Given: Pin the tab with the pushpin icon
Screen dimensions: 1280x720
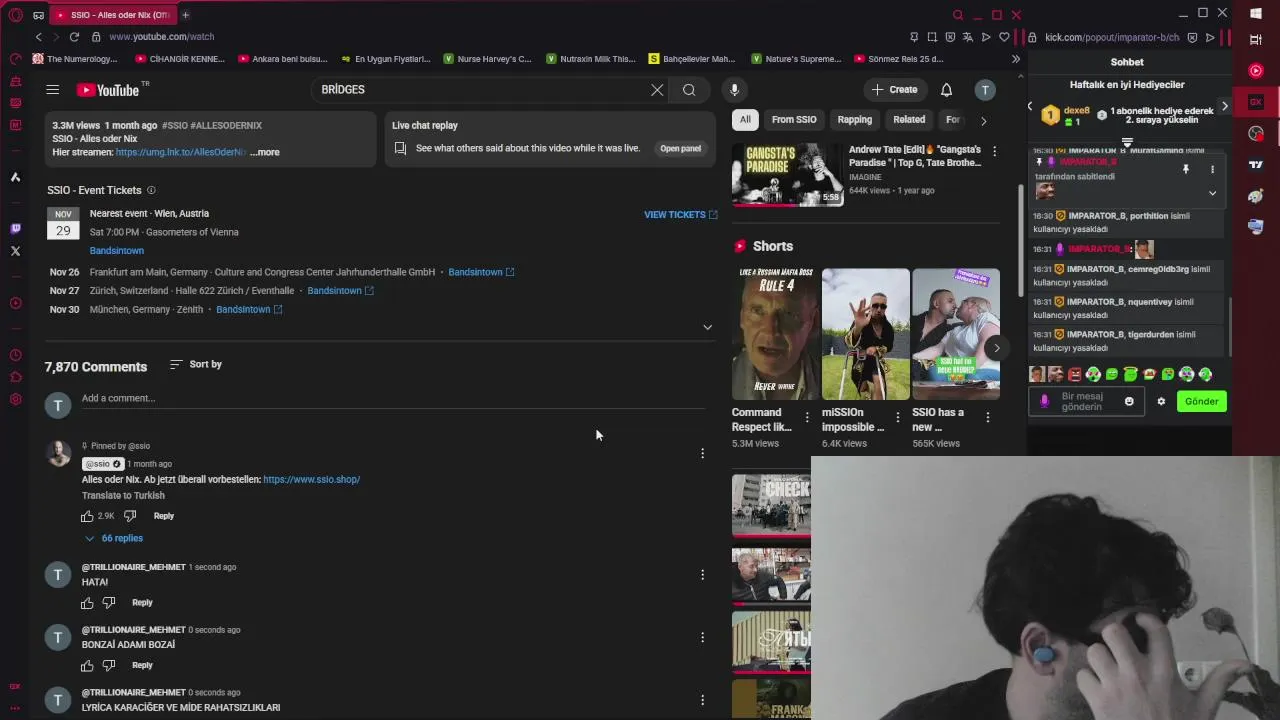Looking at the screenshot, I should click(x=913, y=37).
